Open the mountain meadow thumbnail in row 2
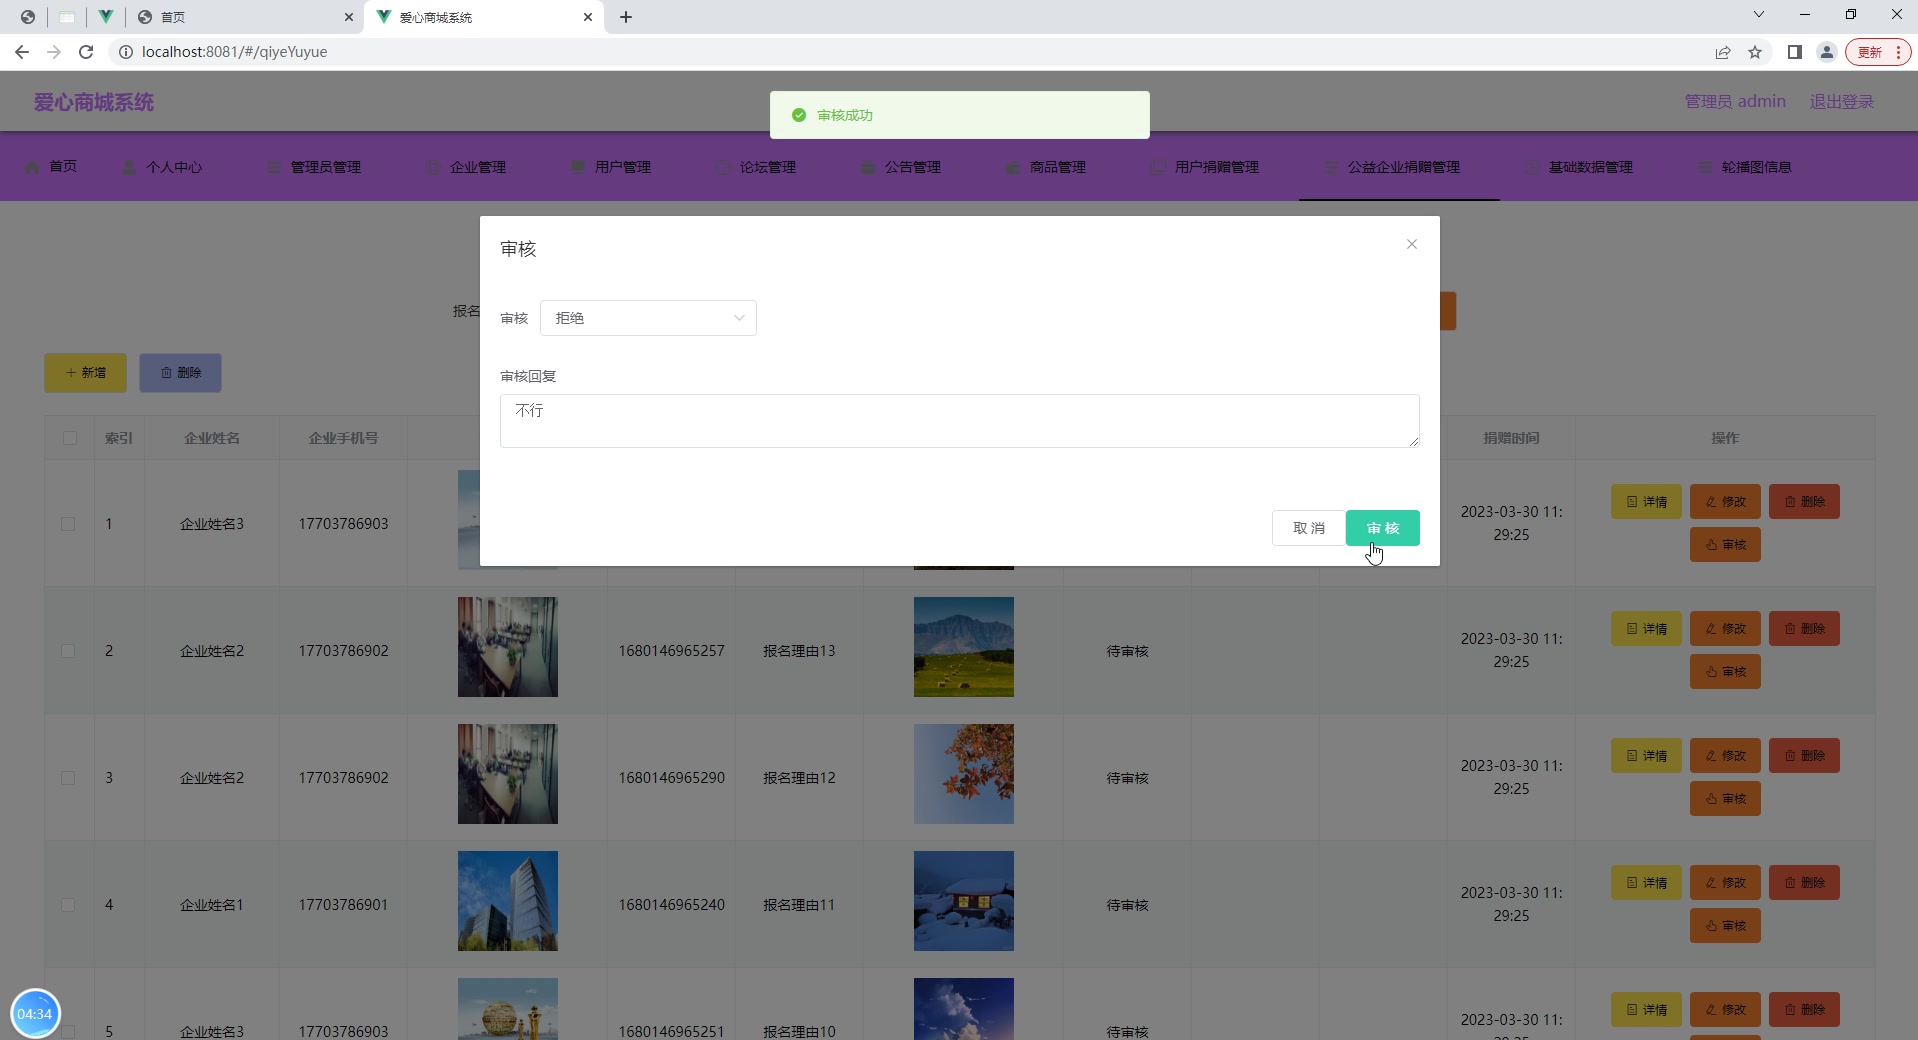The image size is (1918, 1040). pos(964,647)
